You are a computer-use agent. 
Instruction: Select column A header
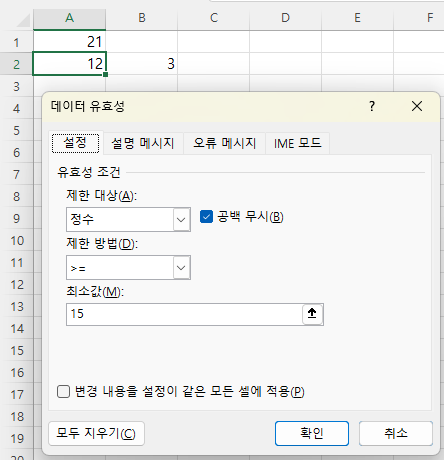click(x=69, y=18)
